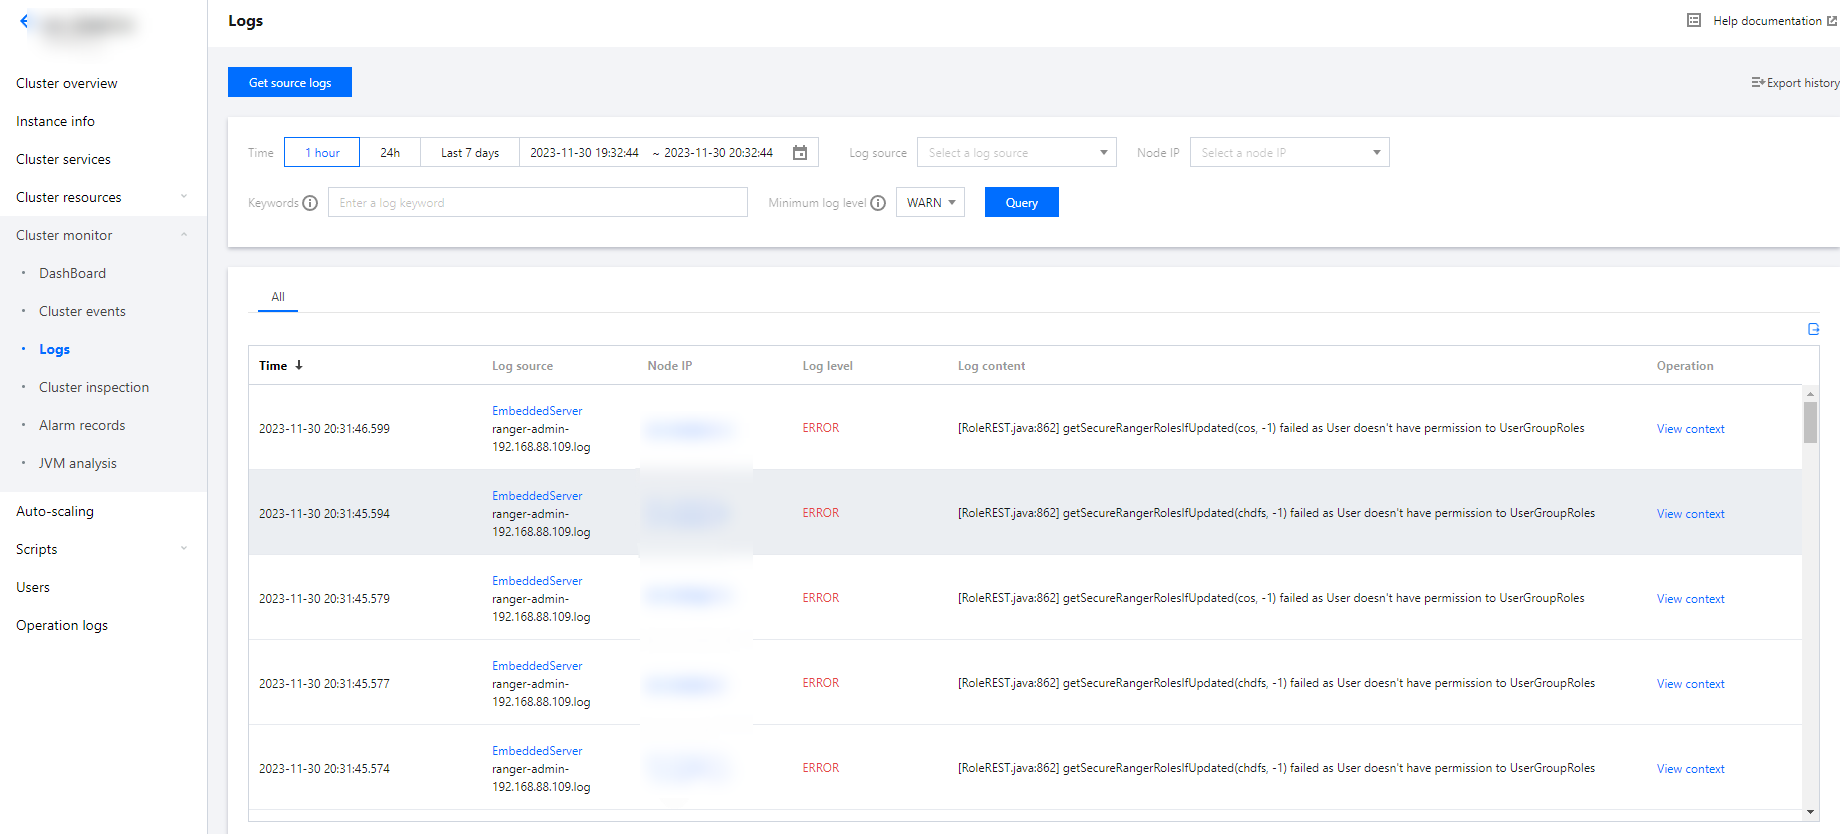Click the log keyword input field

point(538,203)
